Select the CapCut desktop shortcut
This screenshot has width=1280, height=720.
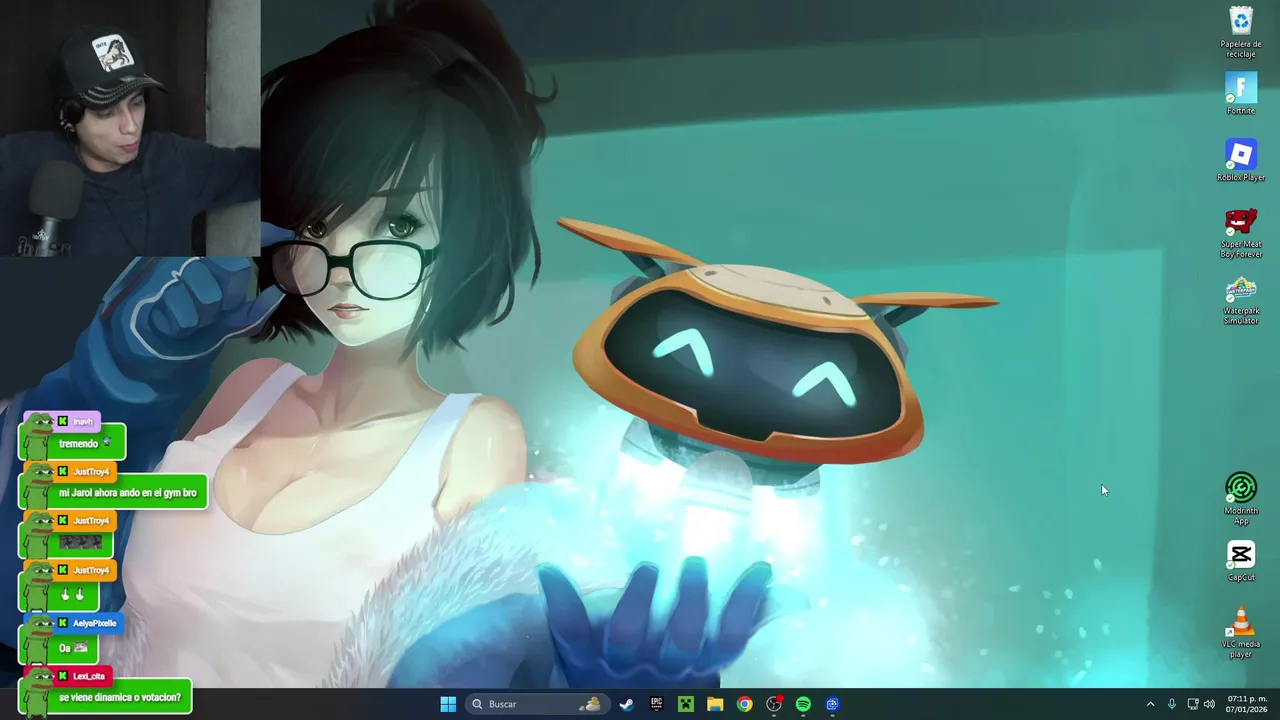click(x=1241, y=560)
